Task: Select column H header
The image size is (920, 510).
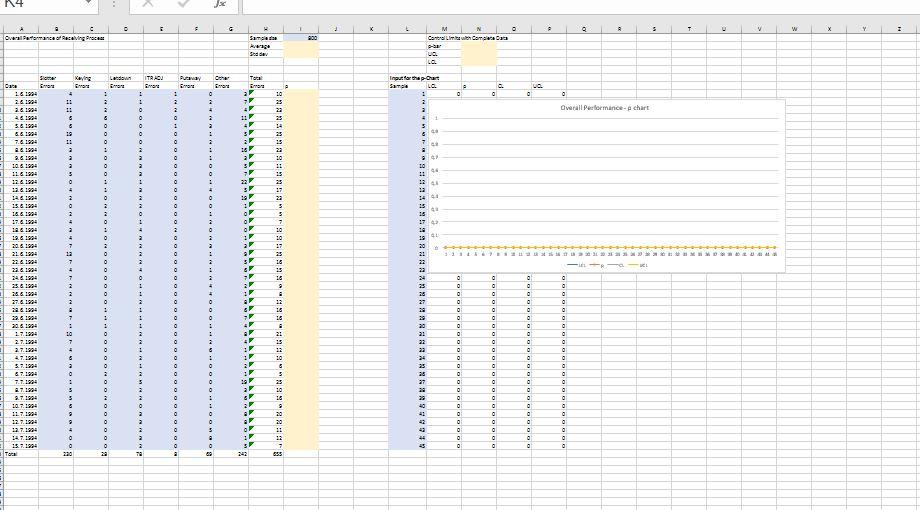Action: coord(266,29)
